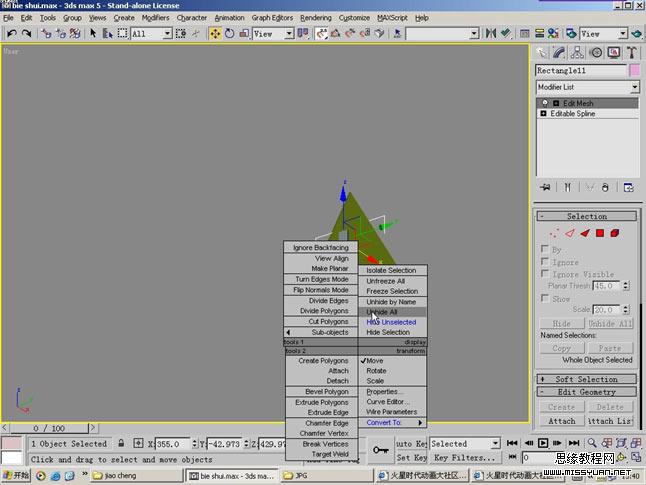The height and width of the screenshot is (485, 646).
Task: Click the pink object color swatch
Action: (634, 70)
